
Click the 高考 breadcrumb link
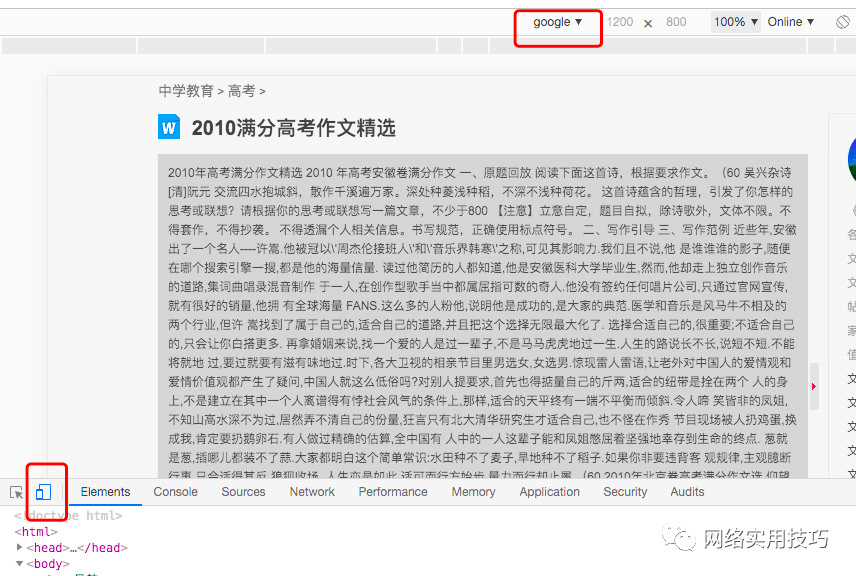241,91
